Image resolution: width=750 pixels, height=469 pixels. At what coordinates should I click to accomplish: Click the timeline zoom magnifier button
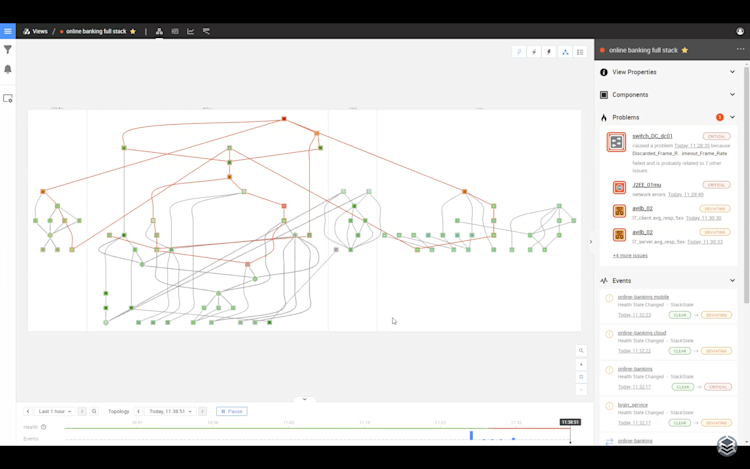(x=94, y=411)
